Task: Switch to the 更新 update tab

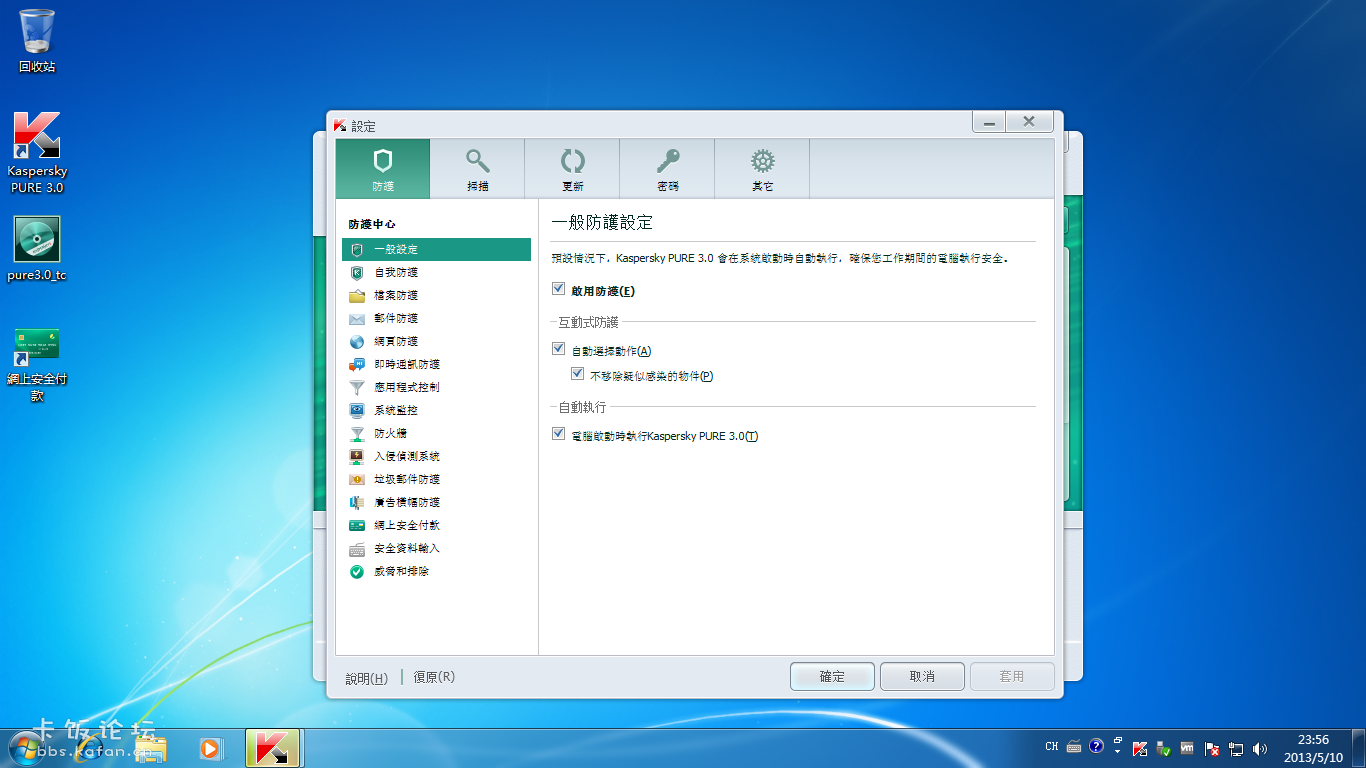Action: pos(572,169)
